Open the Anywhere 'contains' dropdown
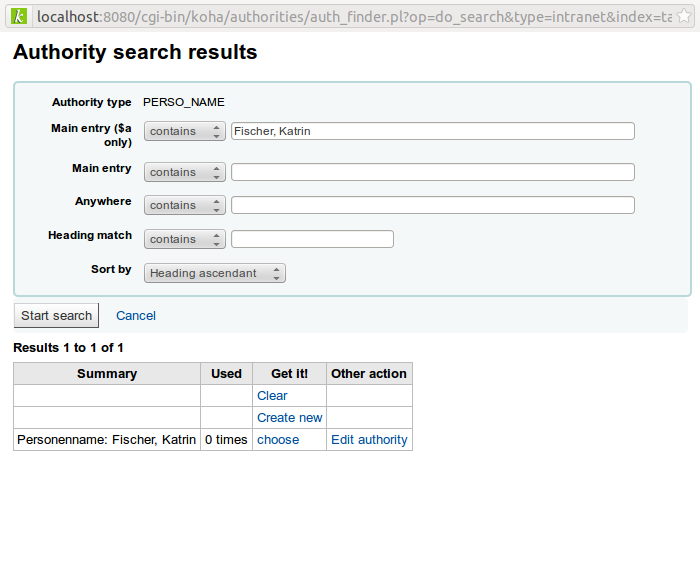 pyautogui.click(x=185, y=205)
